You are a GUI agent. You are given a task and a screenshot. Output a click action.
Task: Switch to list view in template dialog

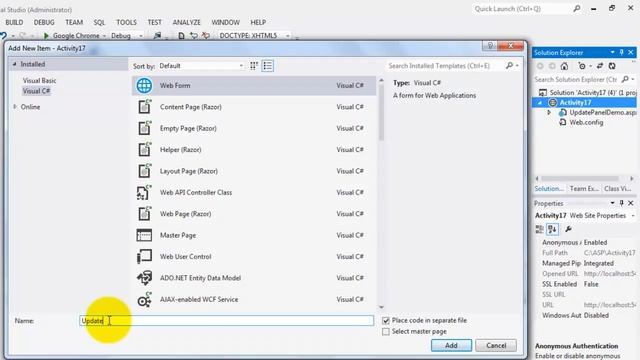268,66
